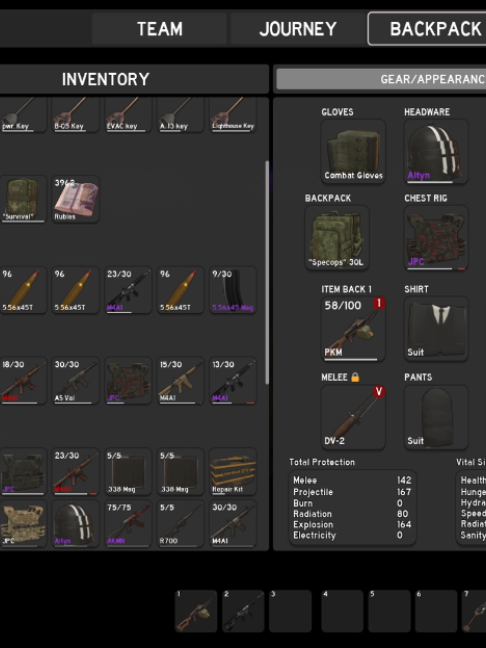The width and height of the screenshot is (486, 648).
Task: Click the Lighthouse Key item
Action: tap(233, 115)
